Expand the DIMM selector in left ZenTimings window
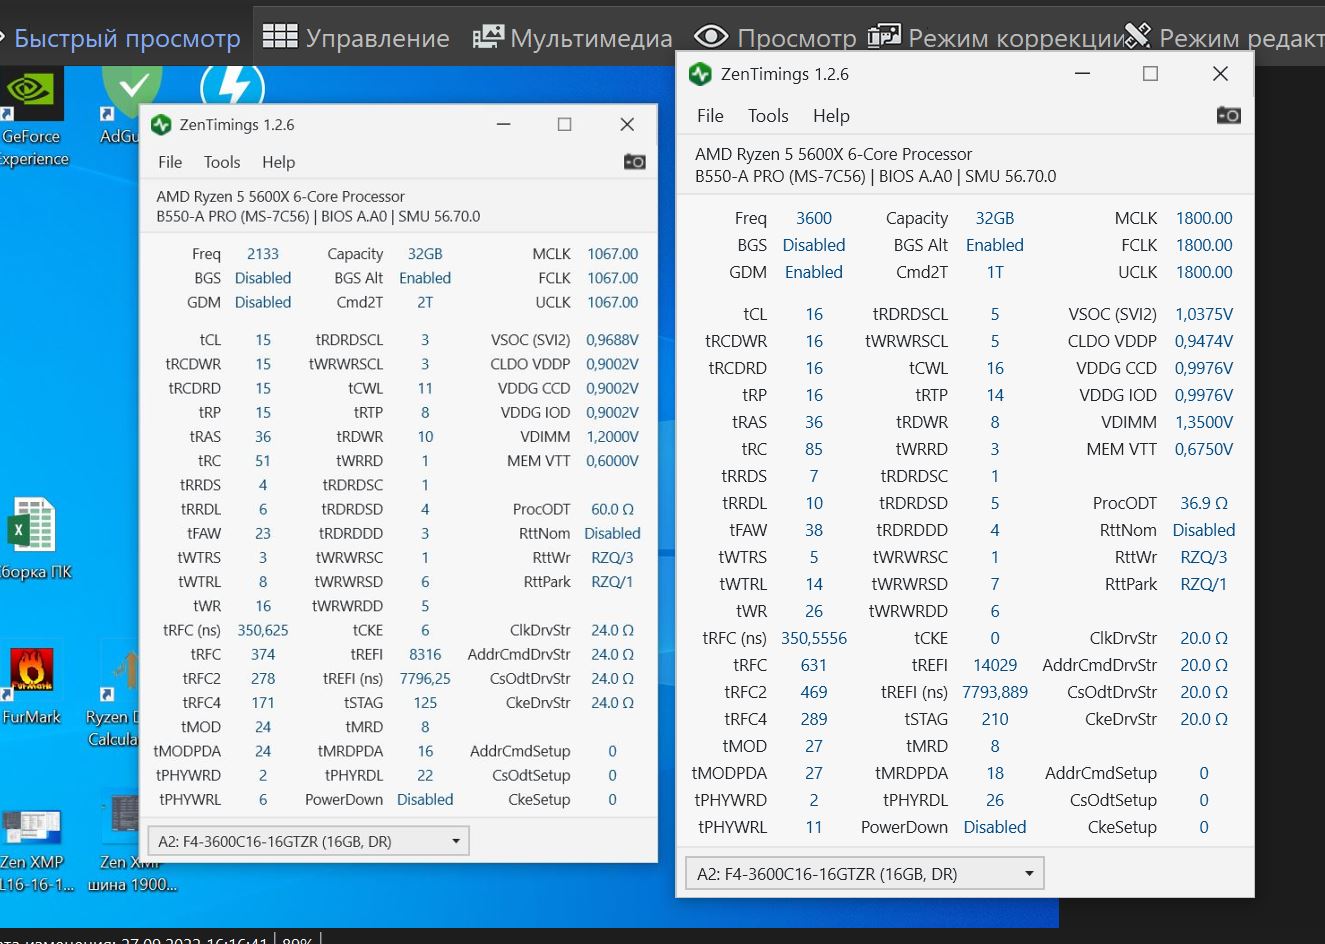Viewport: 1325px width, 944px height. point(308,841)
